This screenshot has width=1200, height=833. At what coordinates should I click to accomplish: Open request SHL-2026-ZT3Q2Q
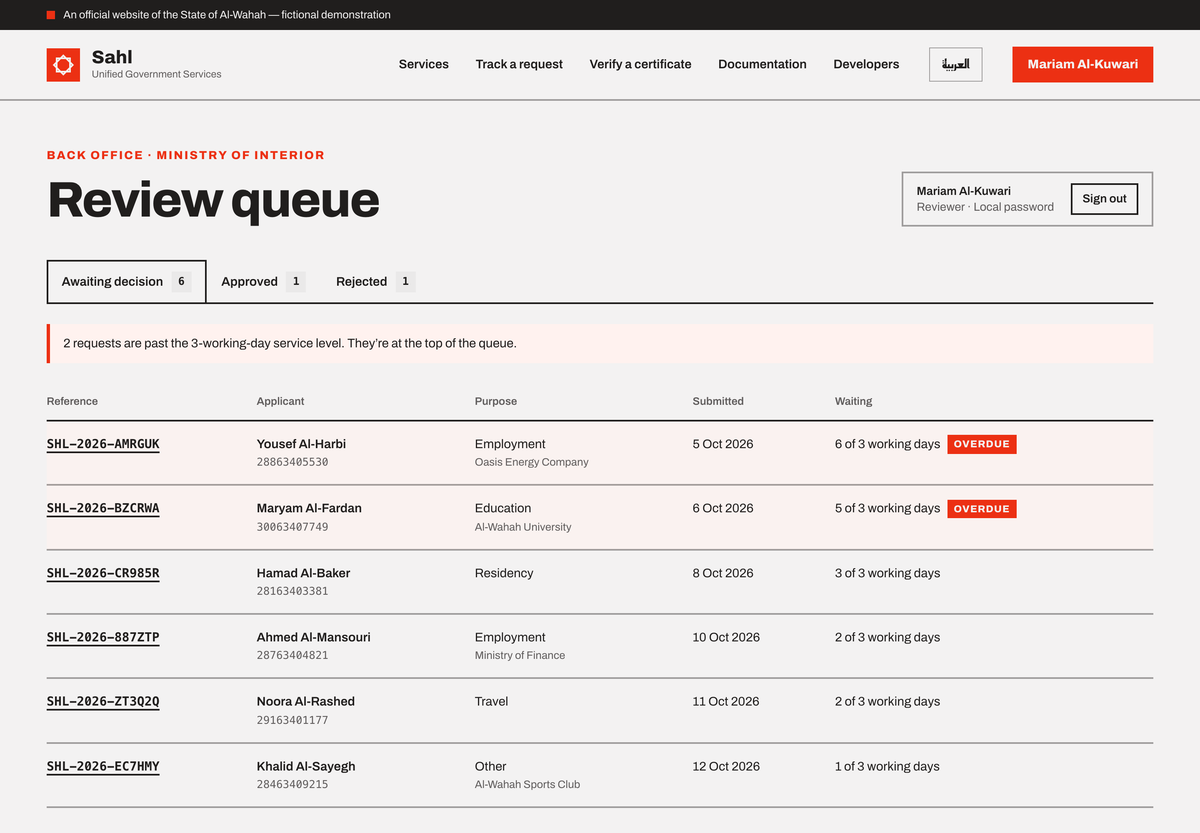tap(103, 701)
